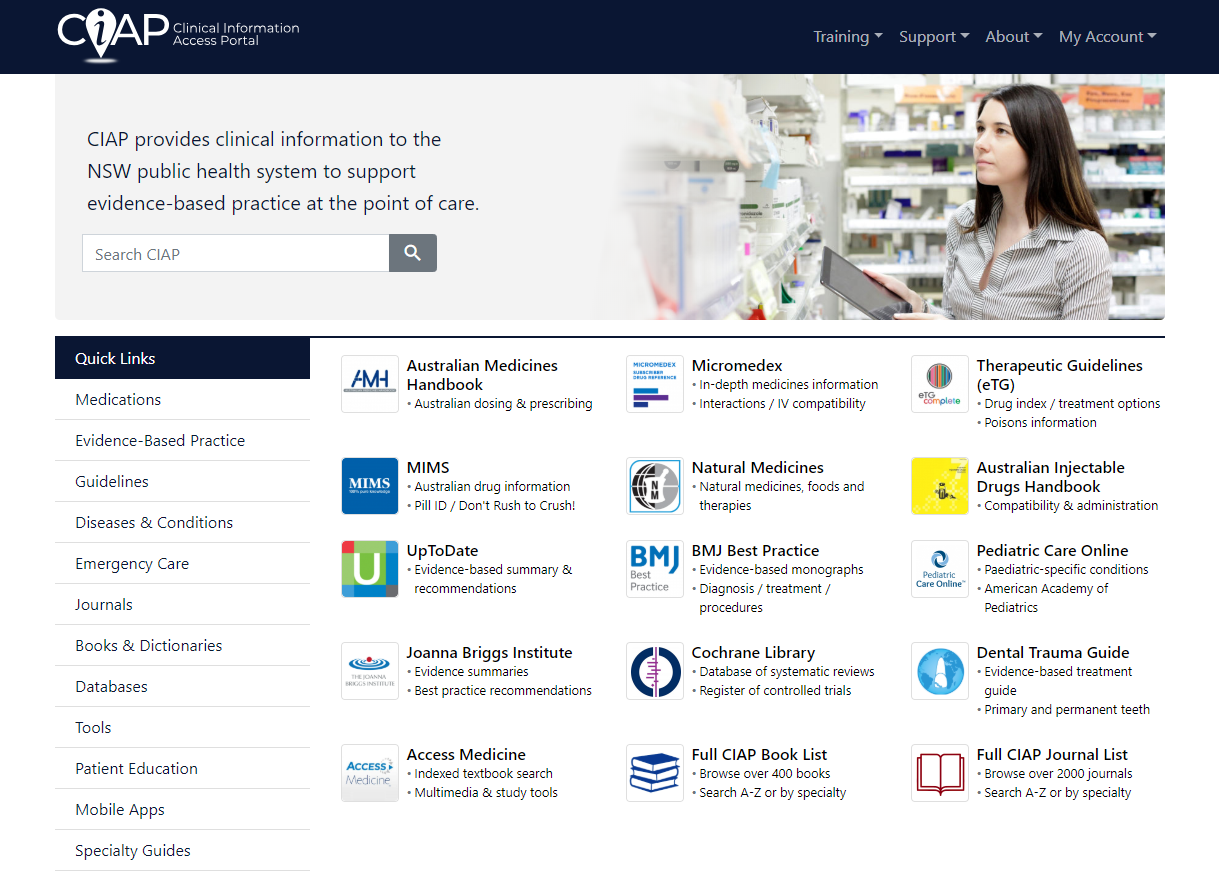1219x887 pixels.
Task: Open the Cochrane Library icon
Action: [654, 671]
